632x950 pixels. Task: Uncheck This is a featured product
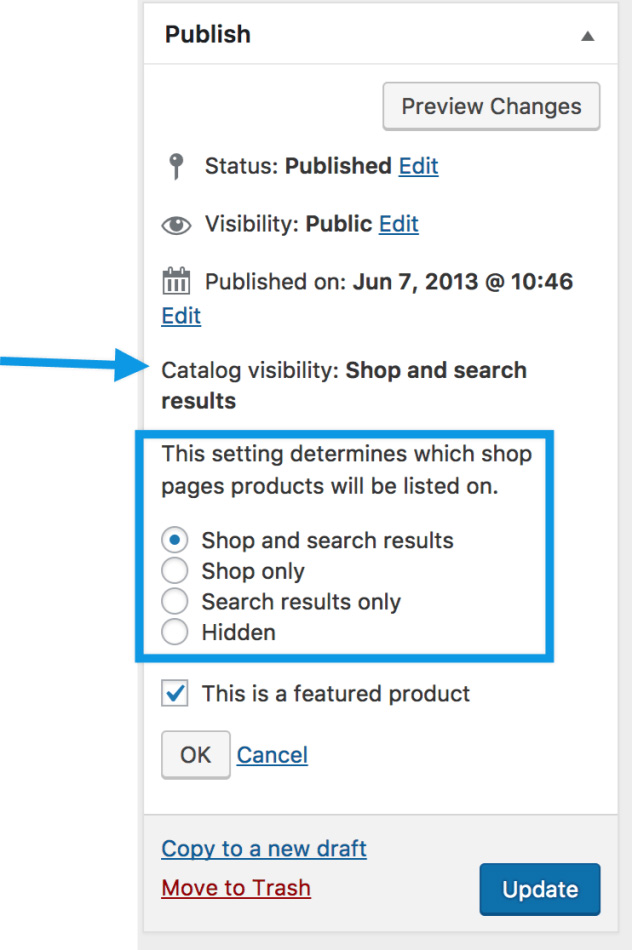[175, 693]
